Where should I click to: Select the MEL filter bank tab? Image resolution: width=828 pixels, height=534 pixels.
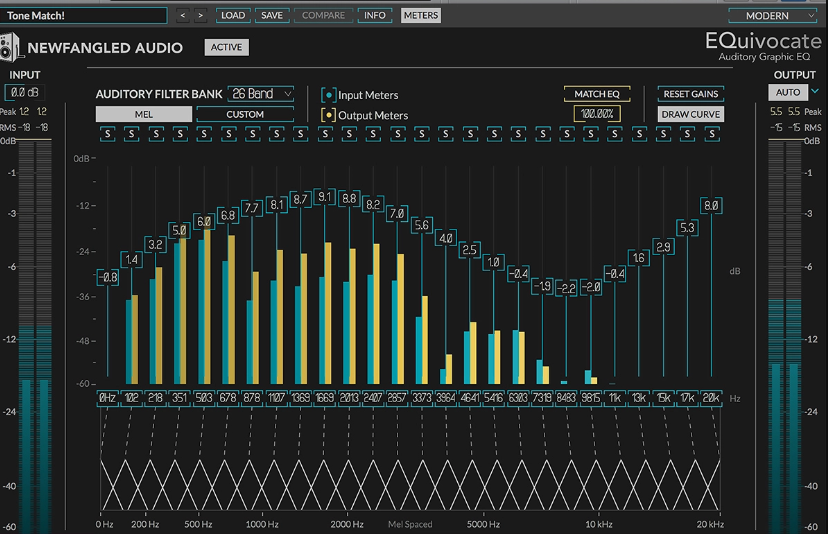pyautogui.click(x=144, y=114)
